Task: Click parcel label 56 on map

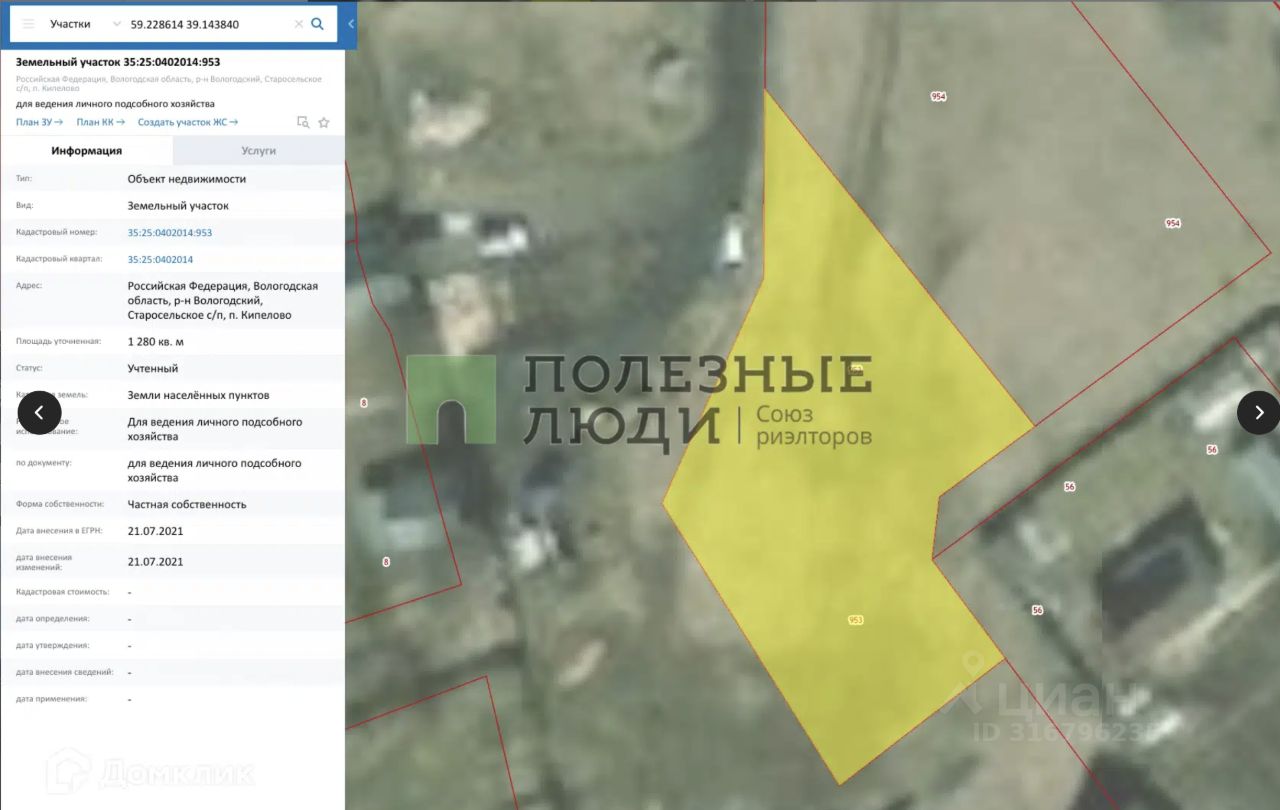Action: (x=1069, y=487)
